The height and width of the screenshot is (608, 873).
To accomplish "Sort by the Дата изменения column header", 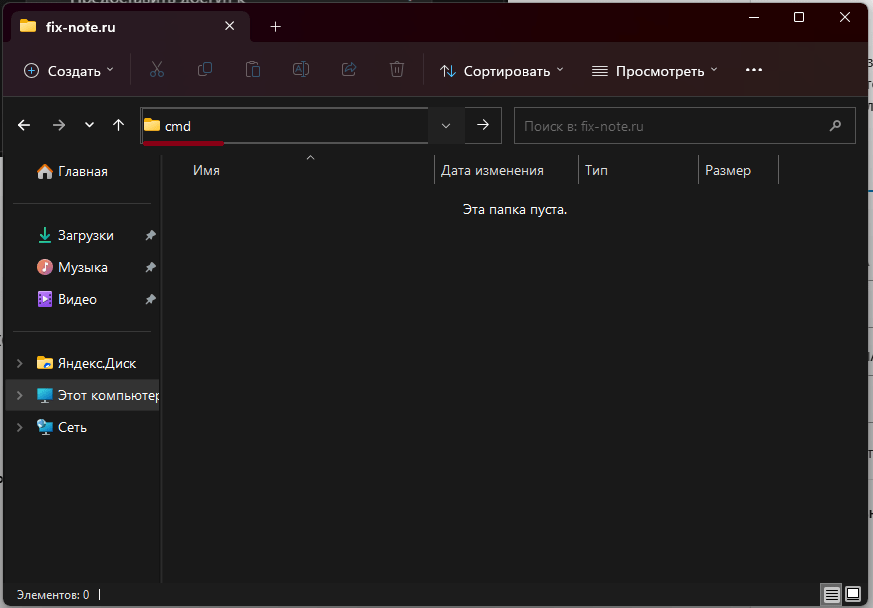I will coord(492,170).
